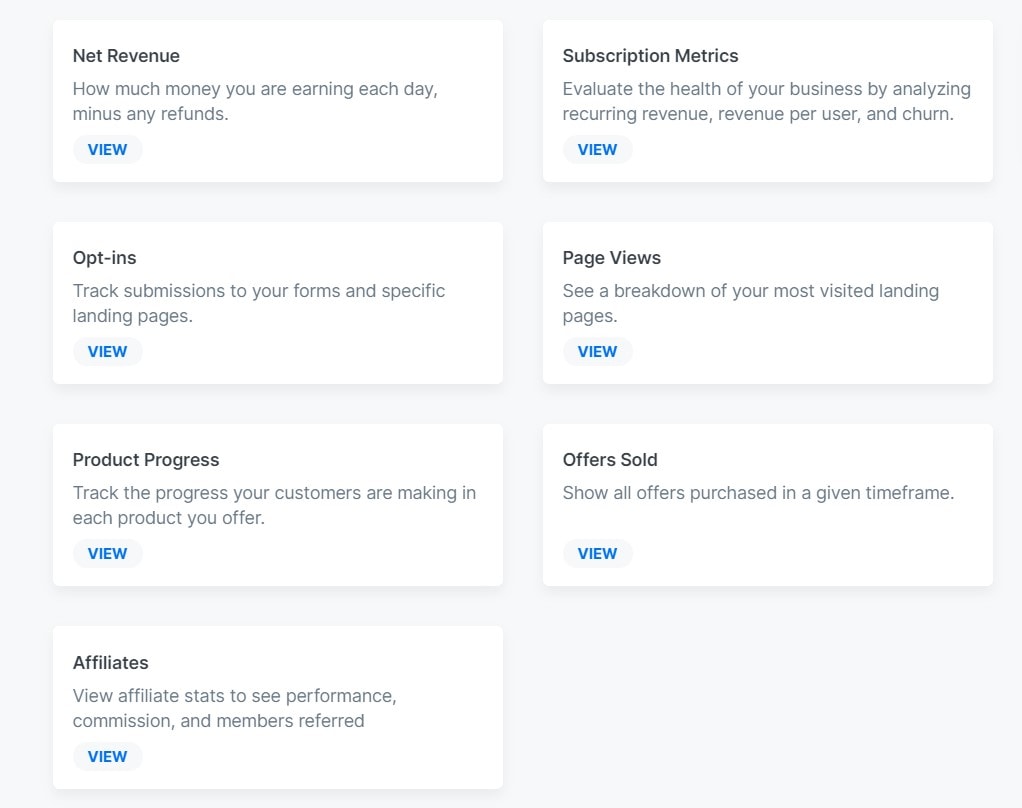
Task: Select the Page Views title
Action: (x=611, y=258)
